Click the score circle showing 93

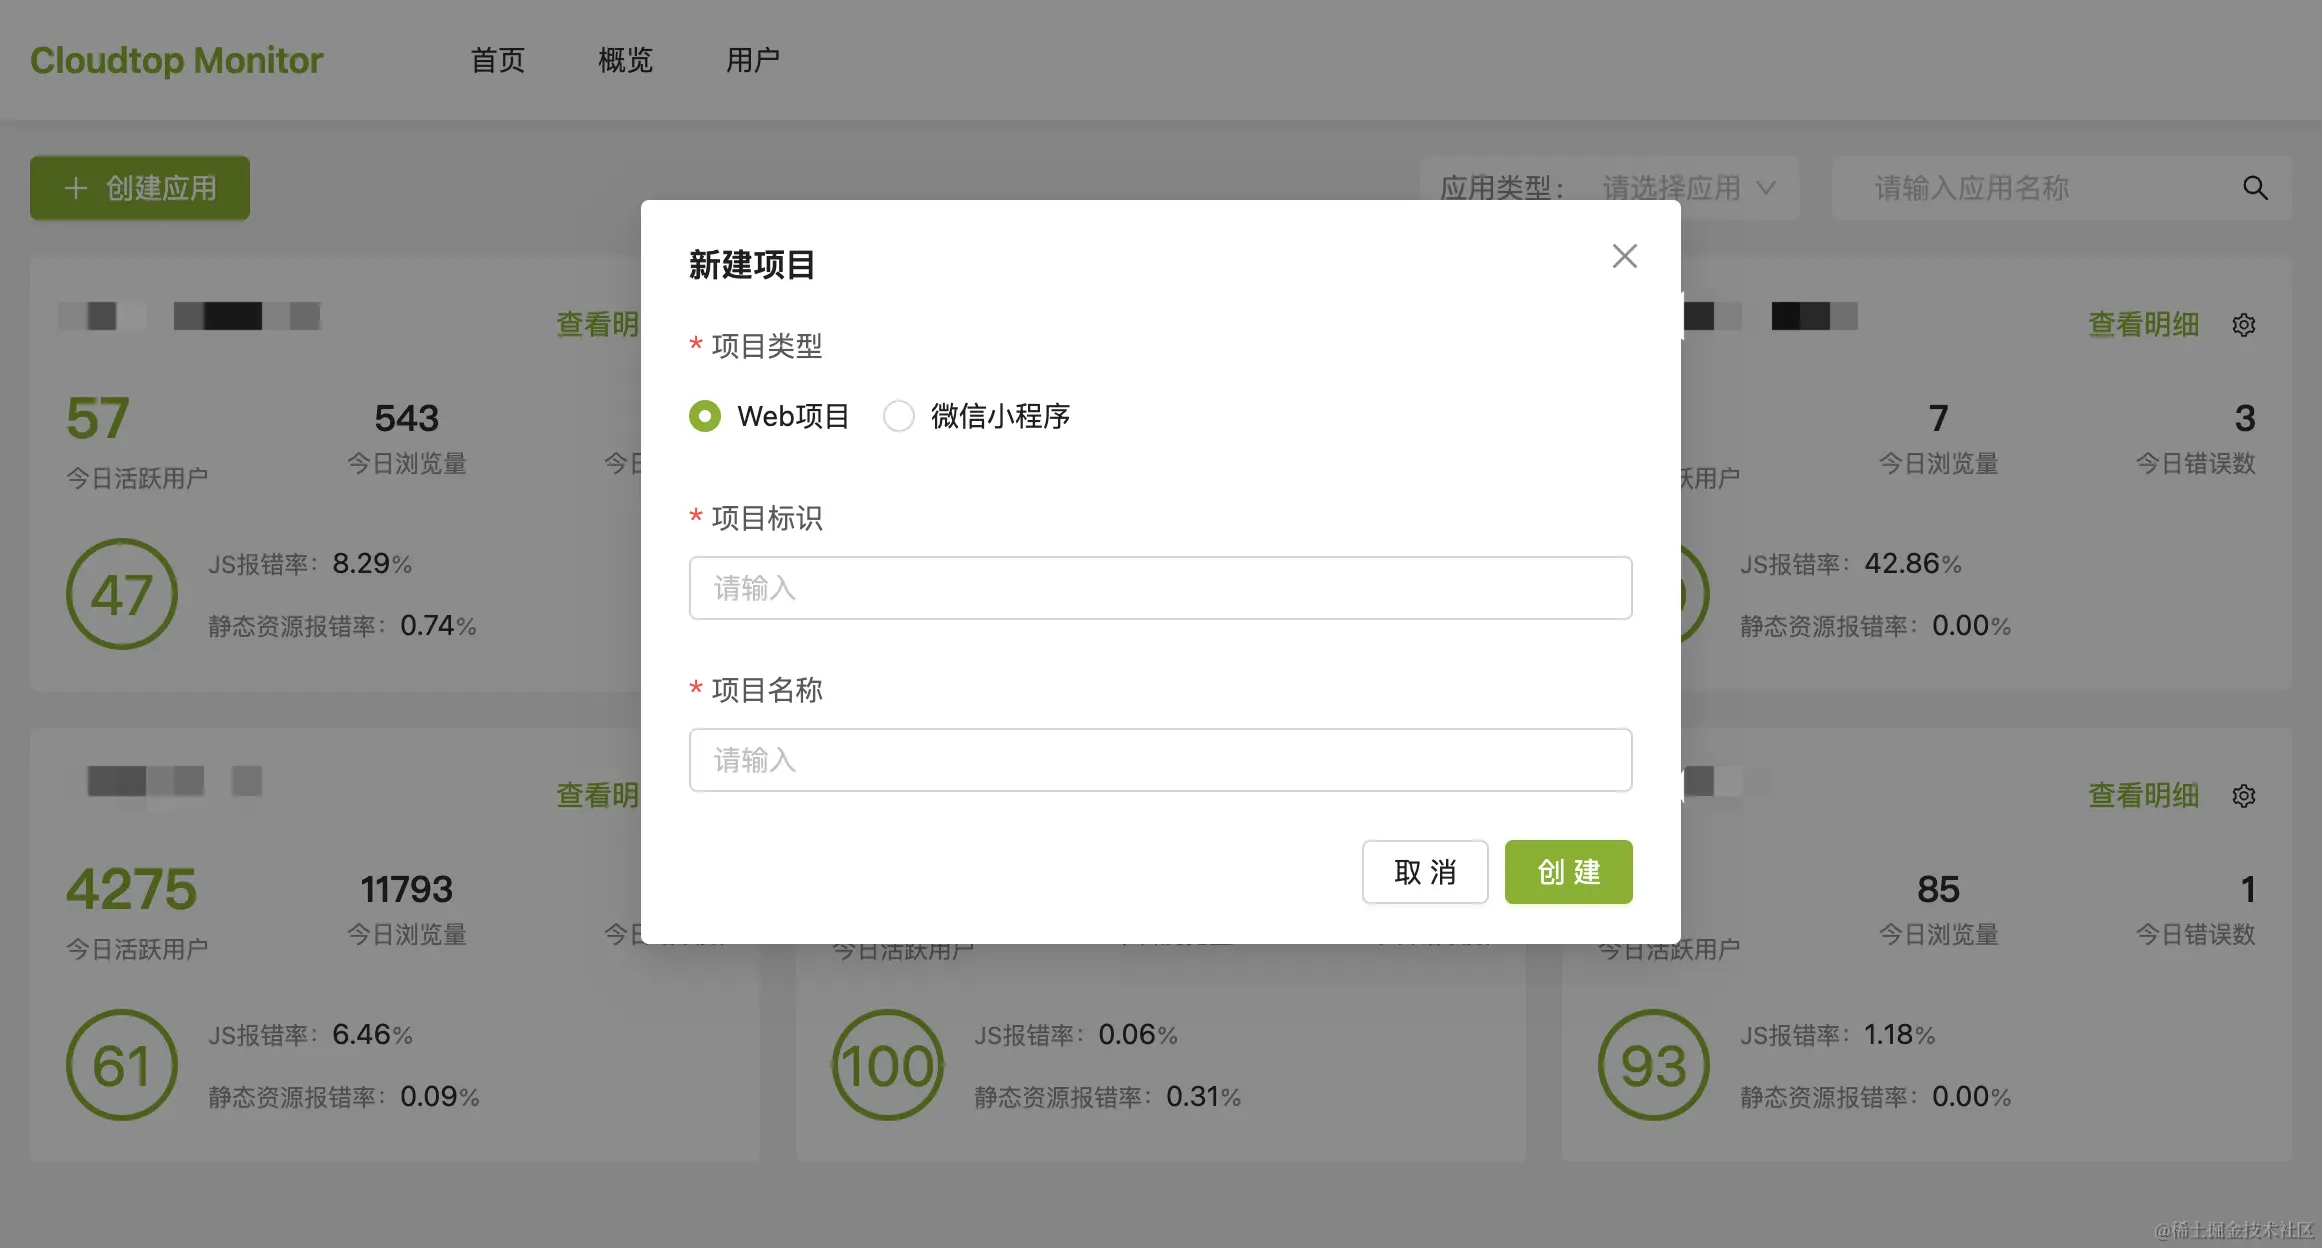coord(1654,1065)
